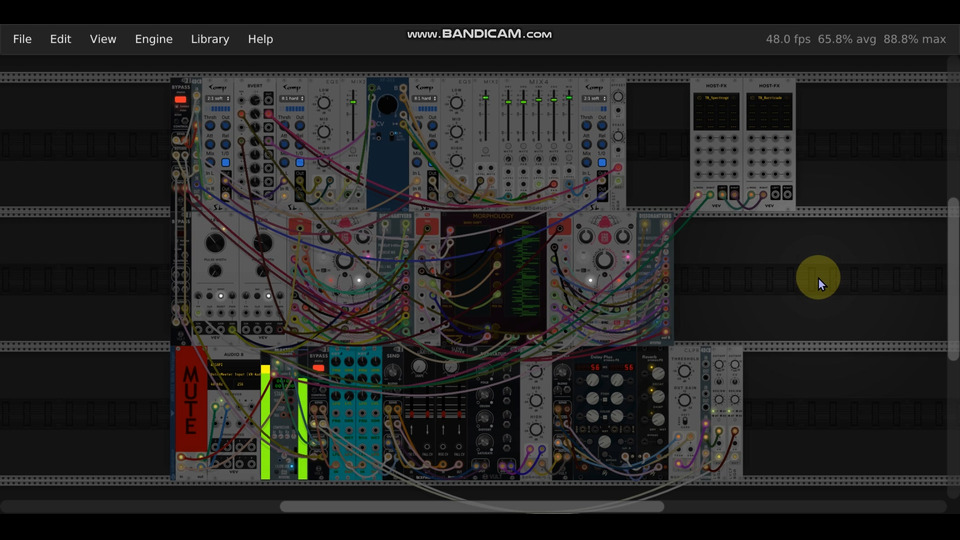This screenshot has width=960, height=540.
Task: Open the Engine menu
Action: point(153,39)
